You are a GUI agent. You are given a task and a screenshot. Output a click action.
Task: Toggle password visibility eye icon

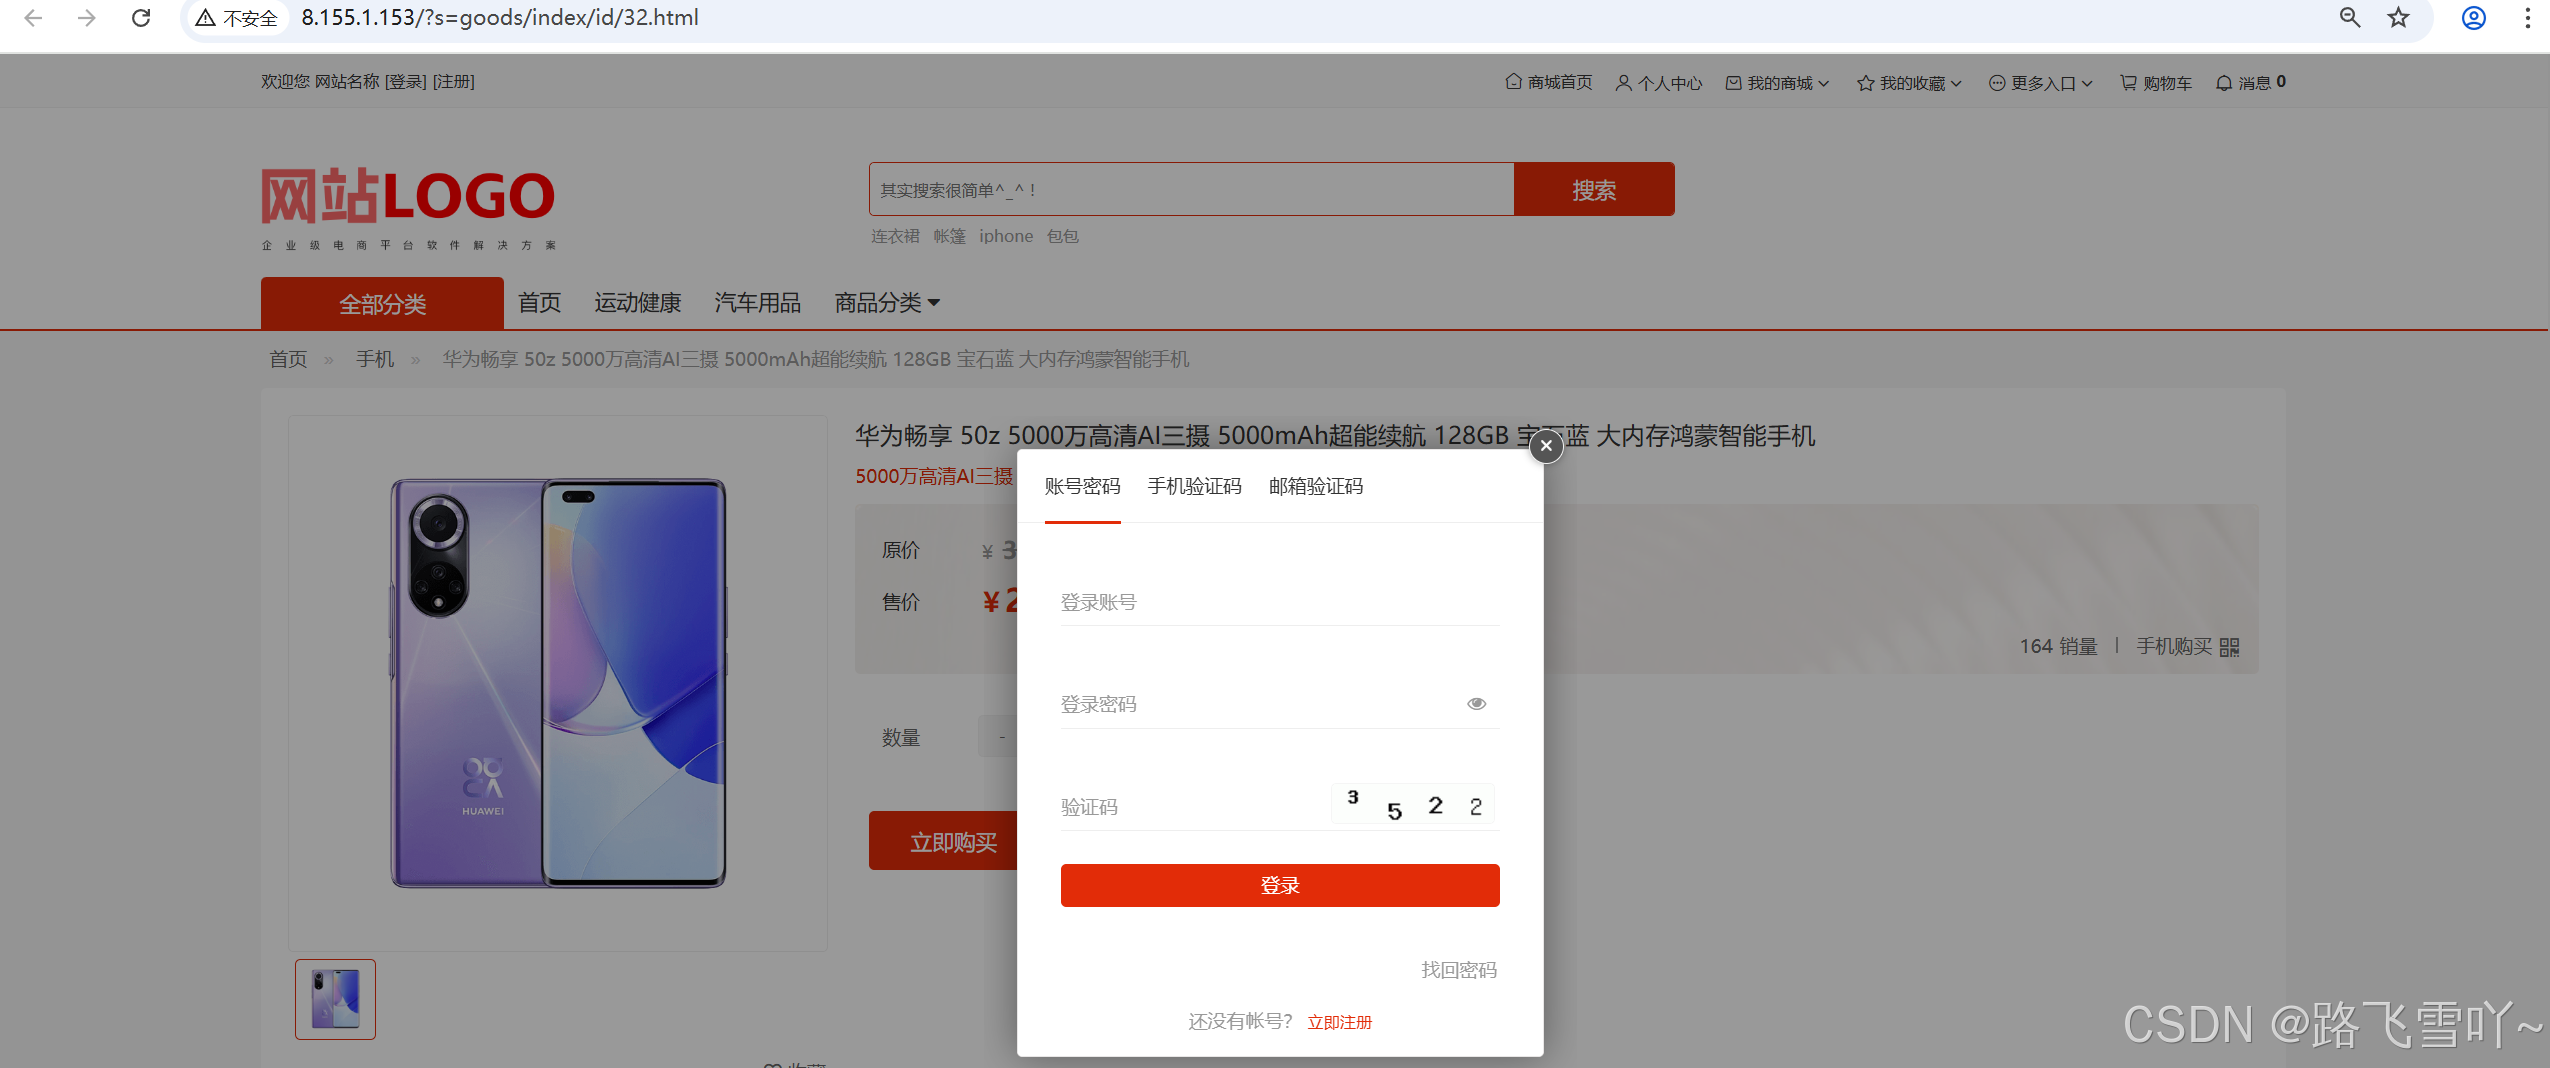1476,704
